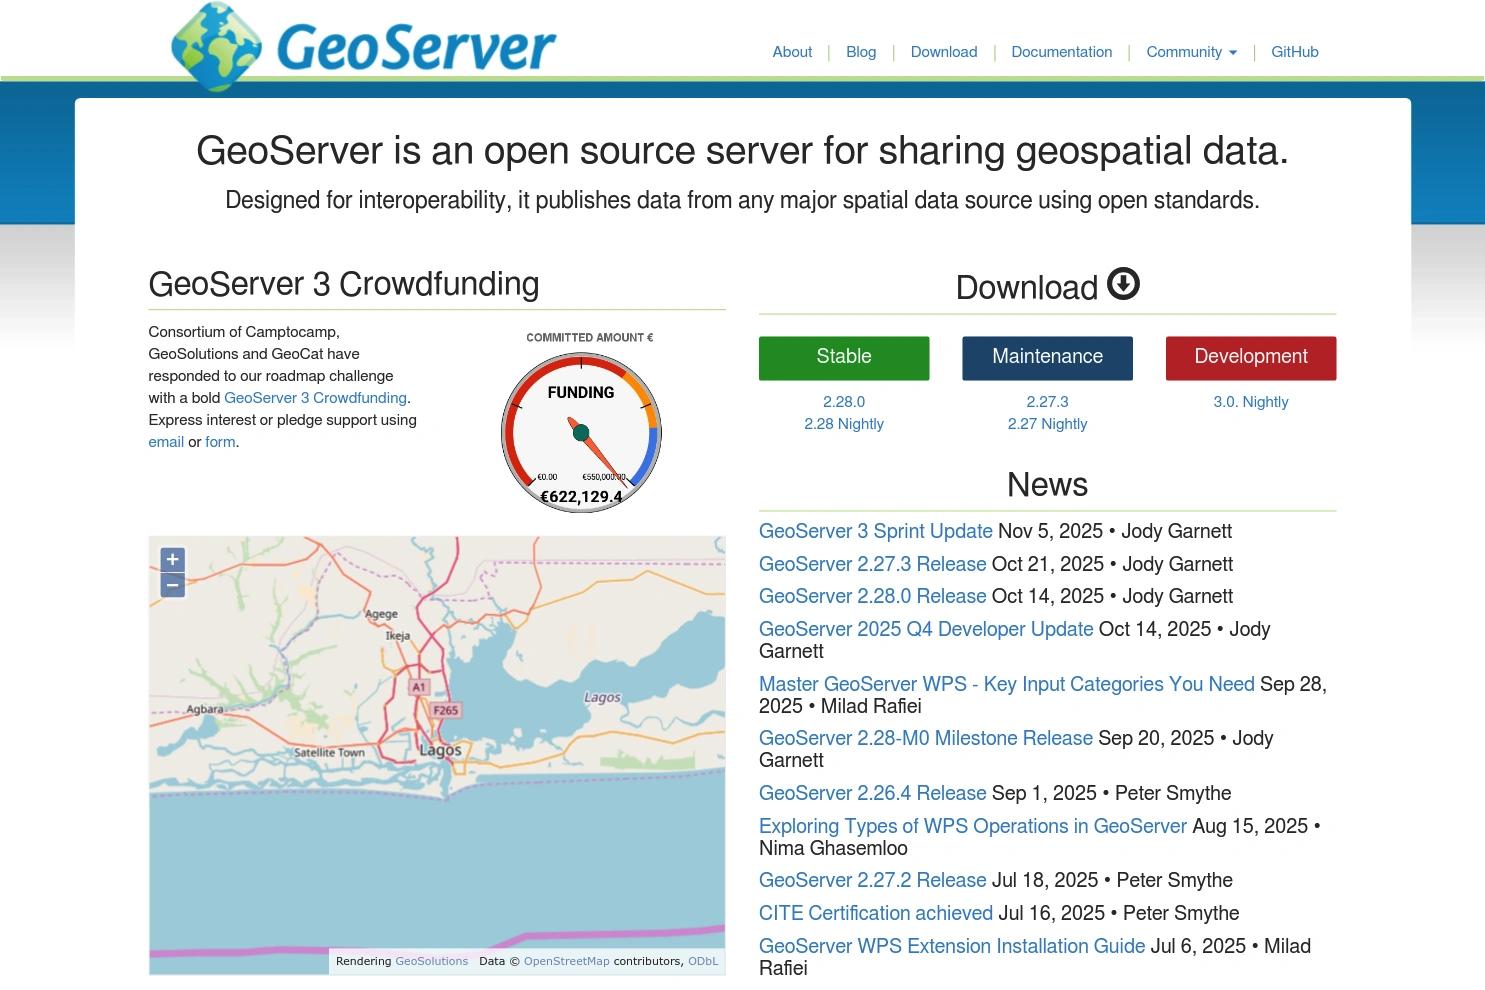Click the Maintenance download button
This screenshot has height=990, width=1485.
point(1047,358)
